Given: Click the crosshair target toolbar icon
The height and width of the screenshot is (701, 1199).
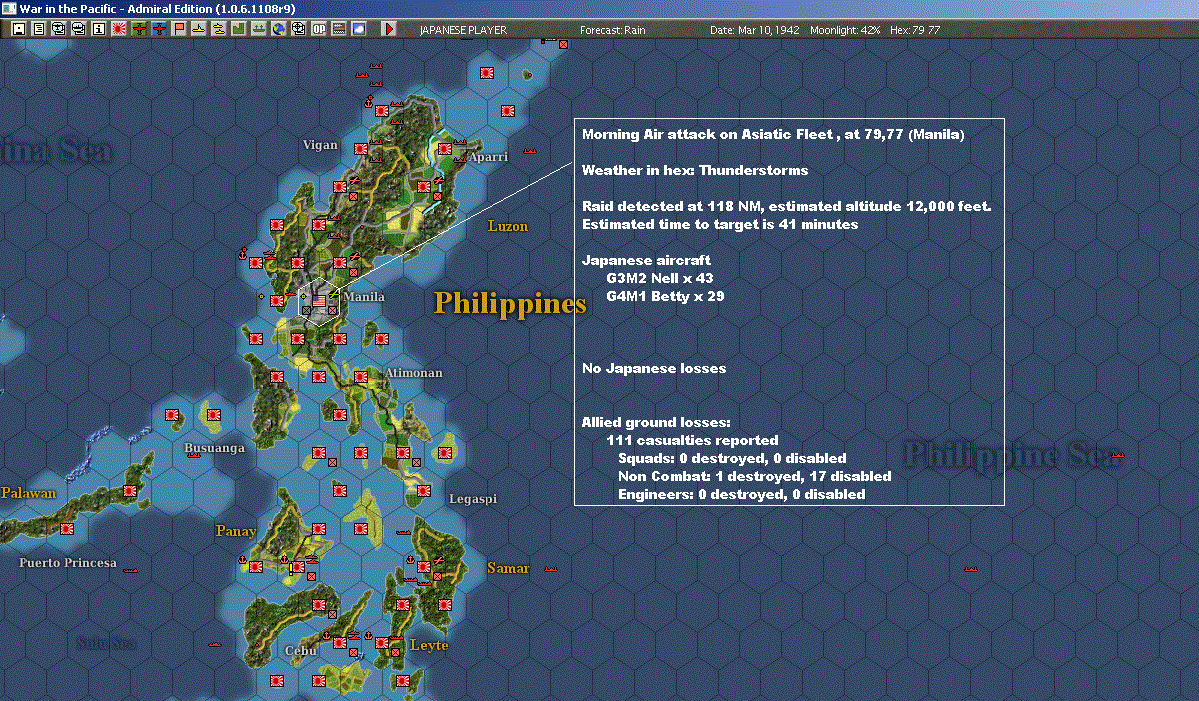Looking at the screenshot, I should [298, 29].
